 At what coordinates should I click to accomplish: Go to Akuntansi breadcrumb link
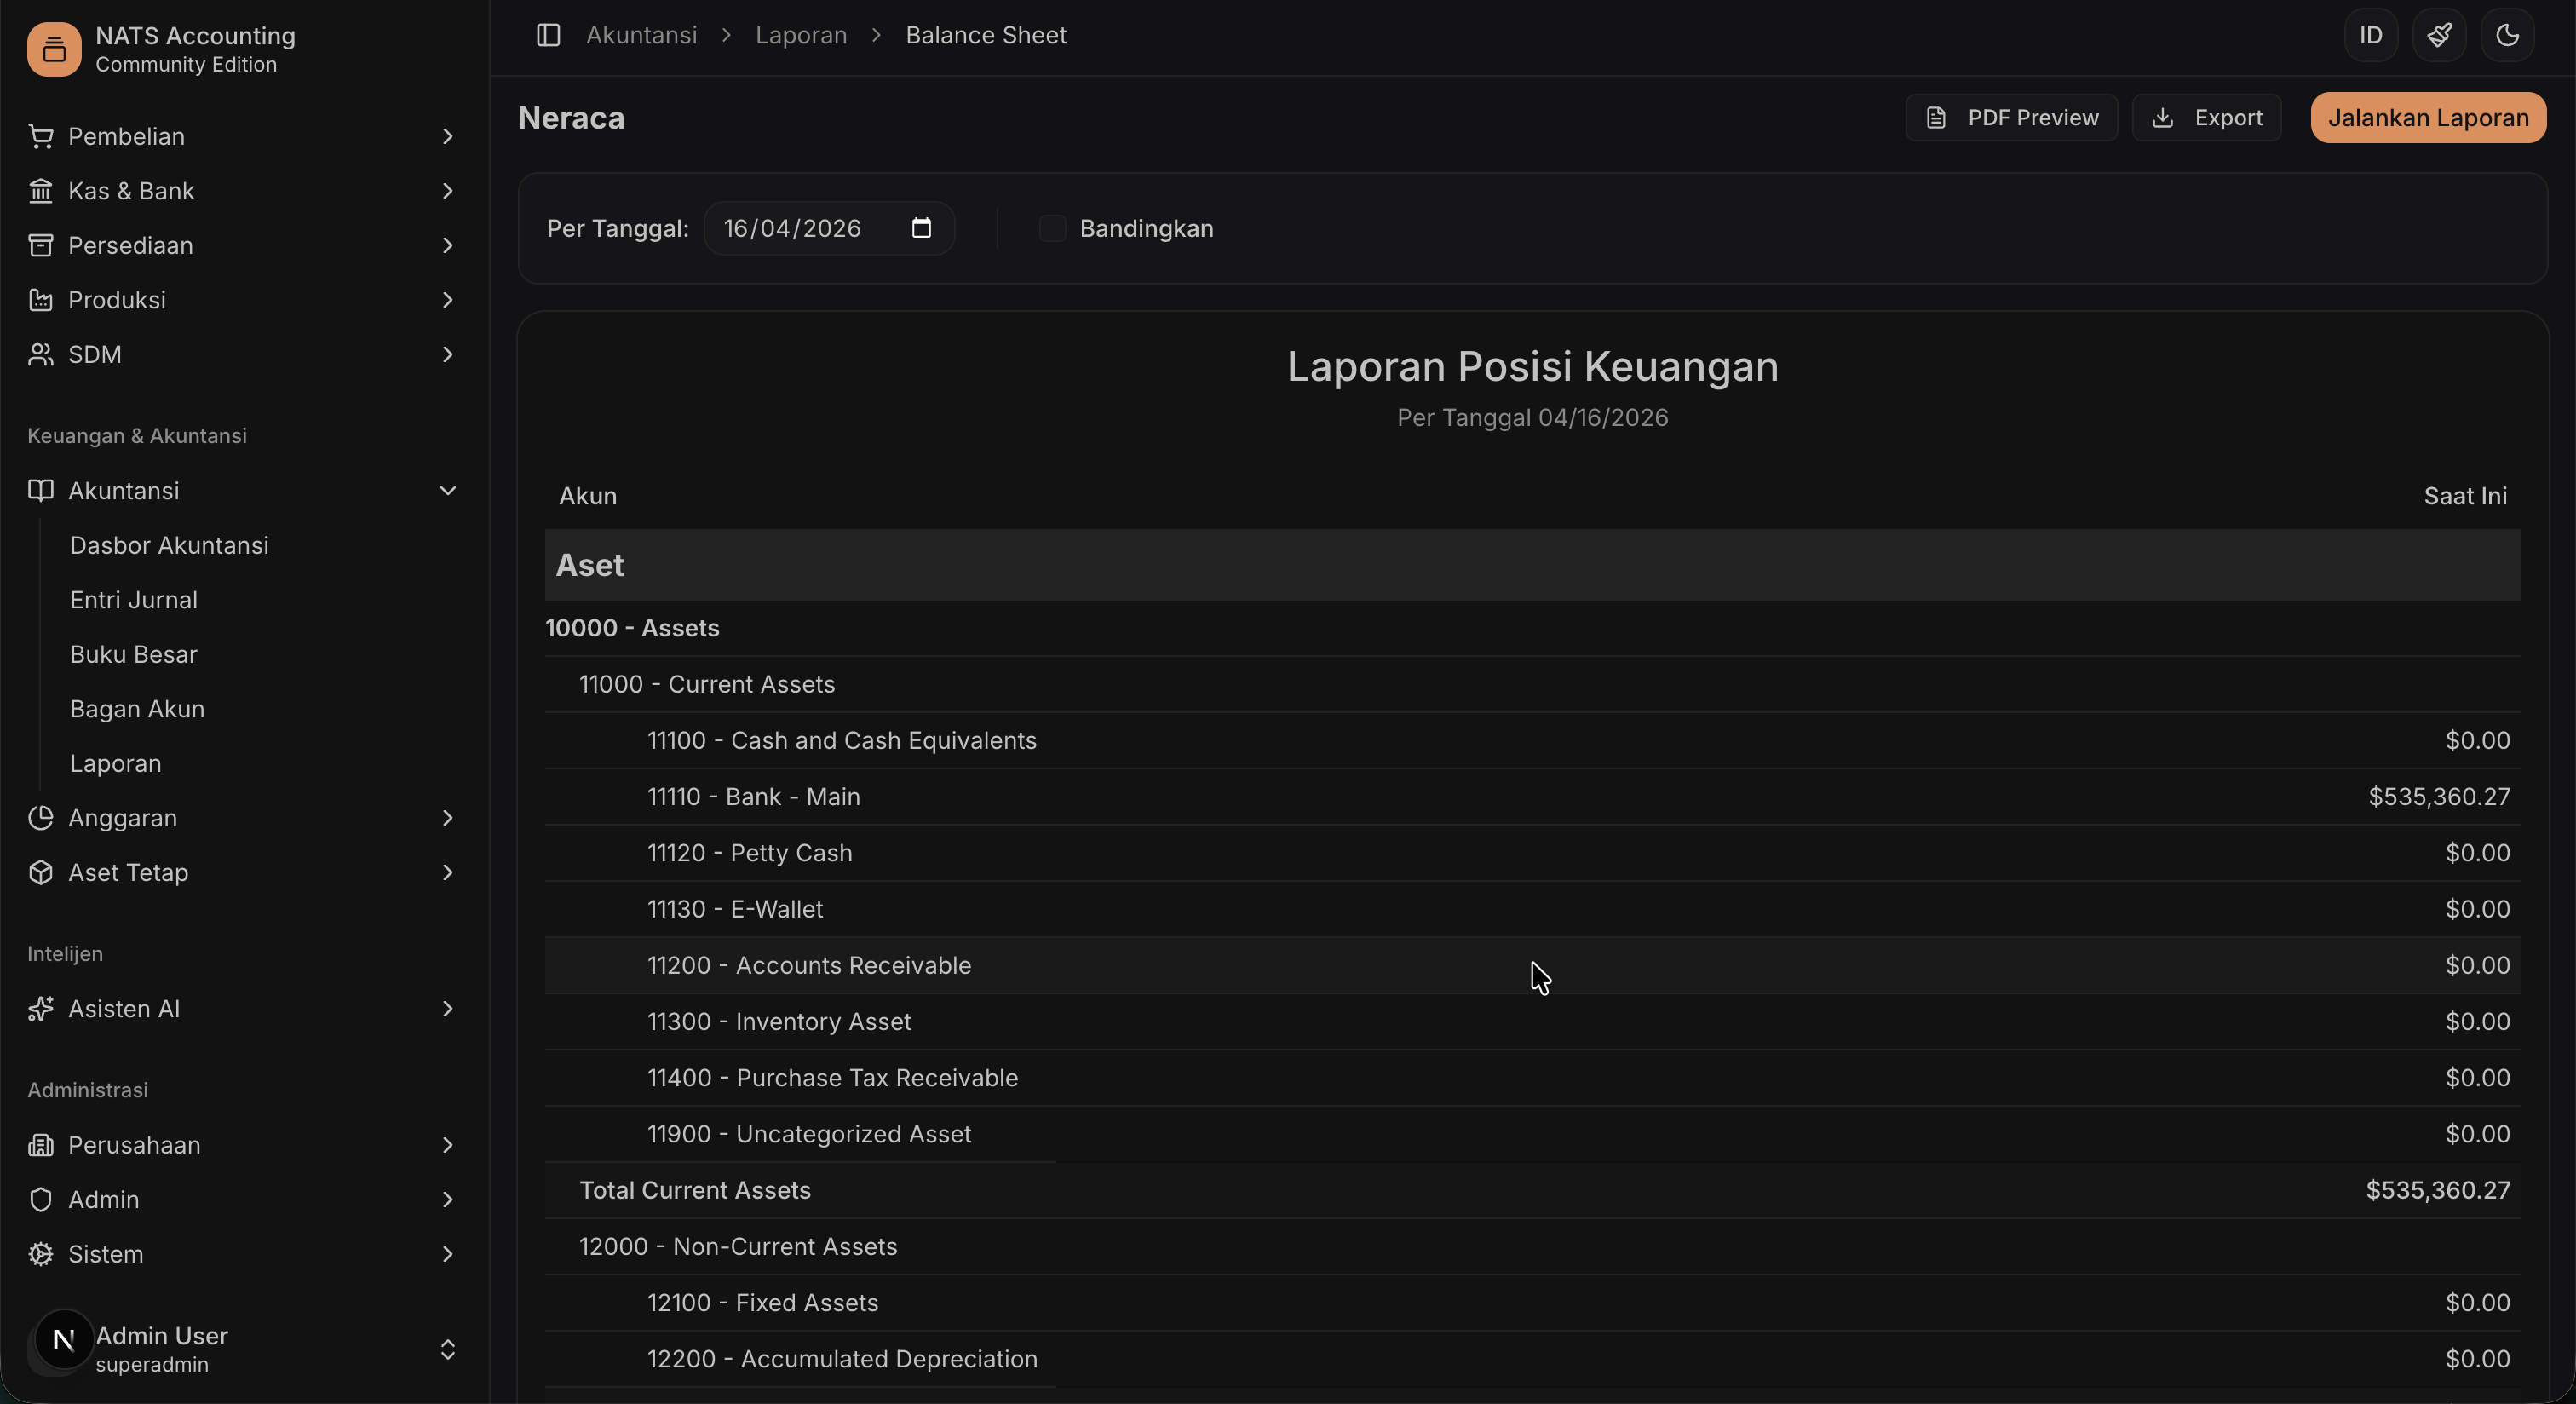pos(641,35)
